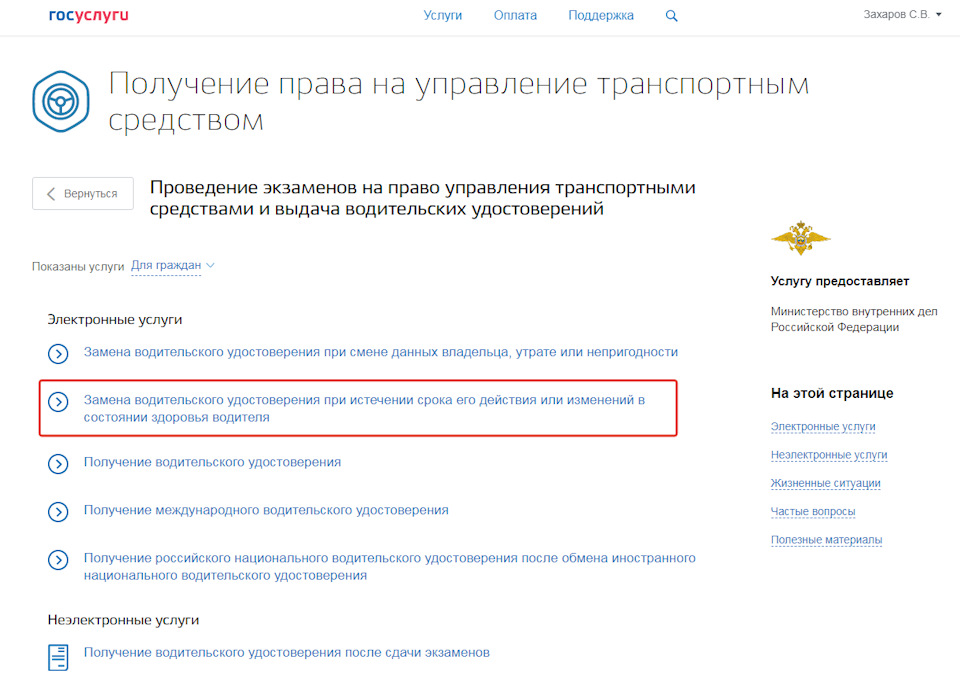
Task: Click arrow icon beside Получение российского национального удостоверения
Action: pos(58,560)
